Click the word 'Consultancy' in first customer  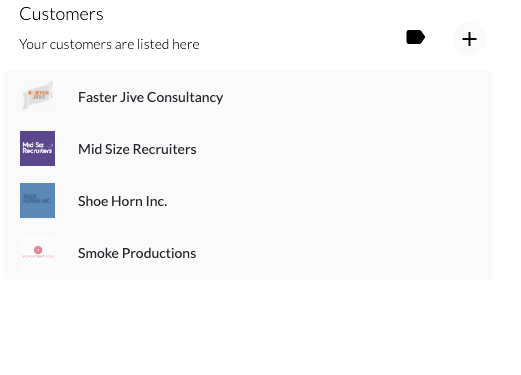coord(185,97)
